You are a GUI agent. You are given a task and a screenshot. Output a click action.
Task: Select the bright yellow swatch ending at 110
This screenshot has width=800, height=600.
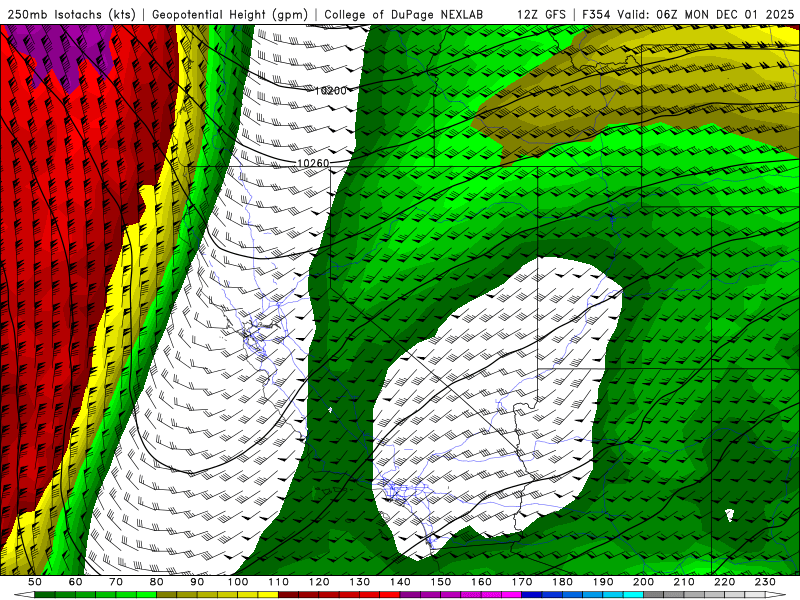click(268, 595)
